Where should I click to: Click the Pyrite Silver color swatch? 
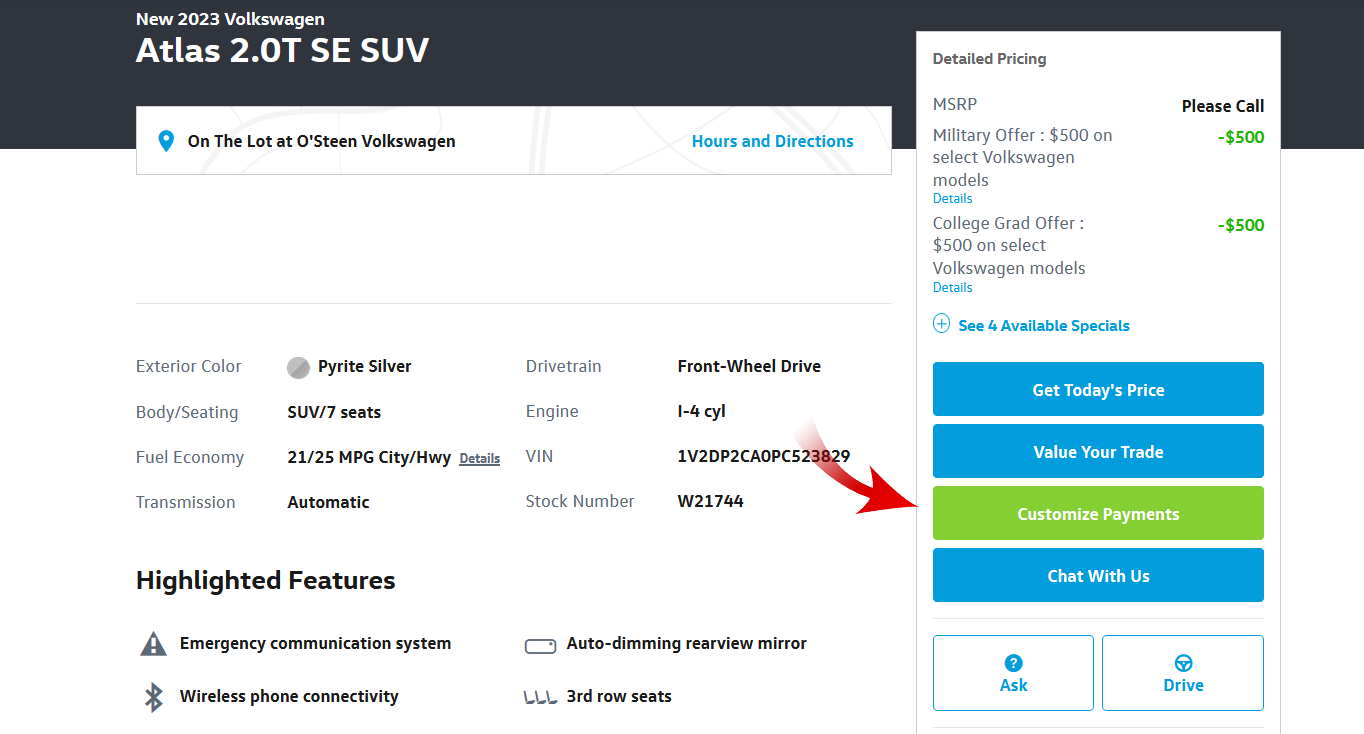[298, 367]
